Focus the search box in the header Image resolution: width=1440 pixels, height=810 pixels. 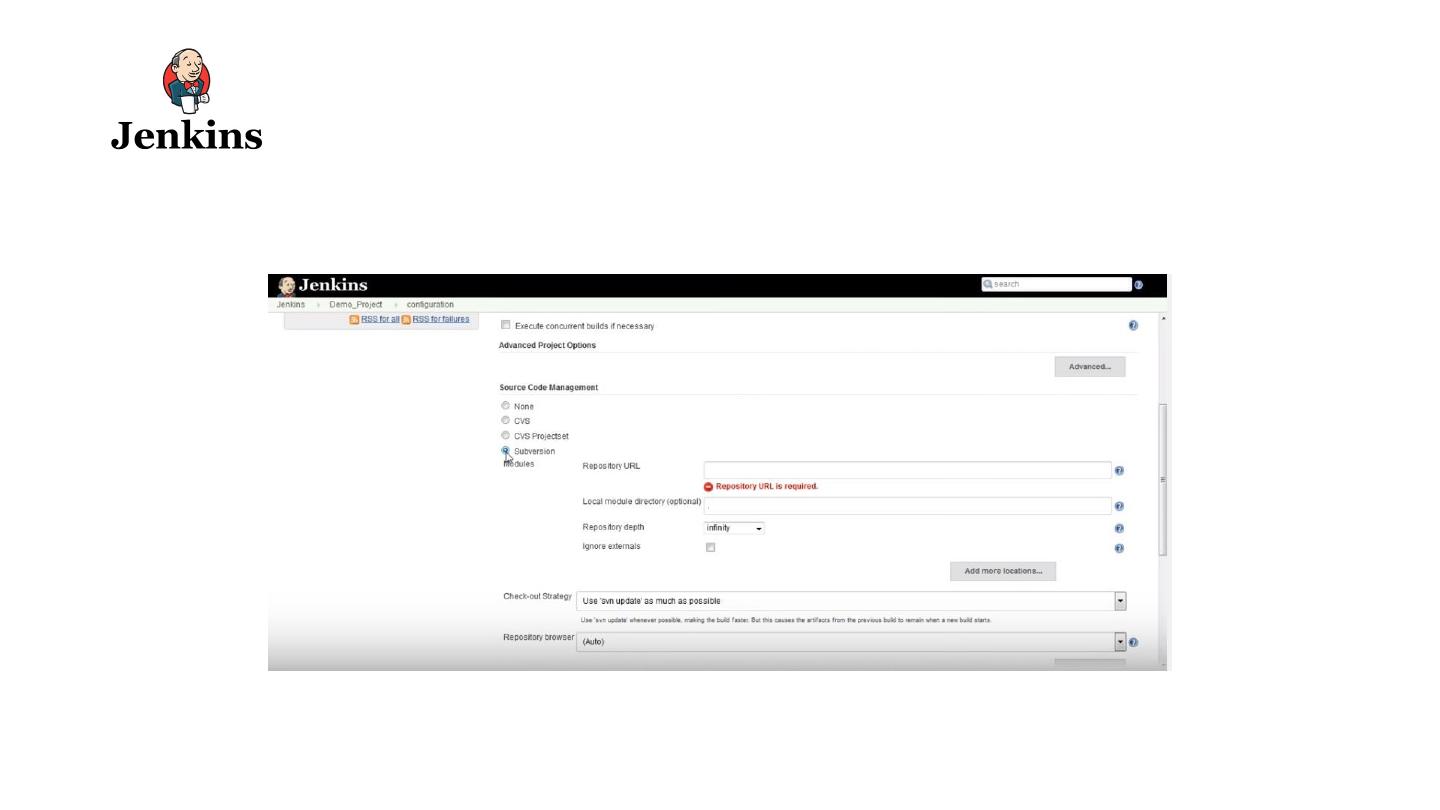click(x=1056, y=284)
